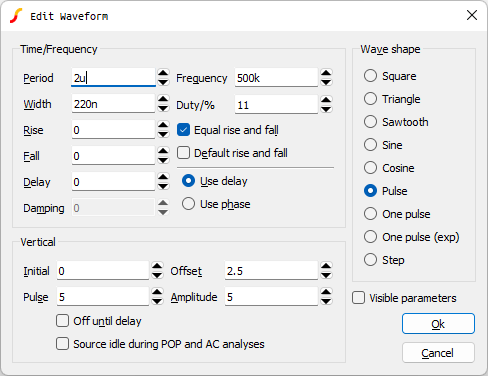
Task: Decrease Delay value with down arrow
Action: click(163, 186)
